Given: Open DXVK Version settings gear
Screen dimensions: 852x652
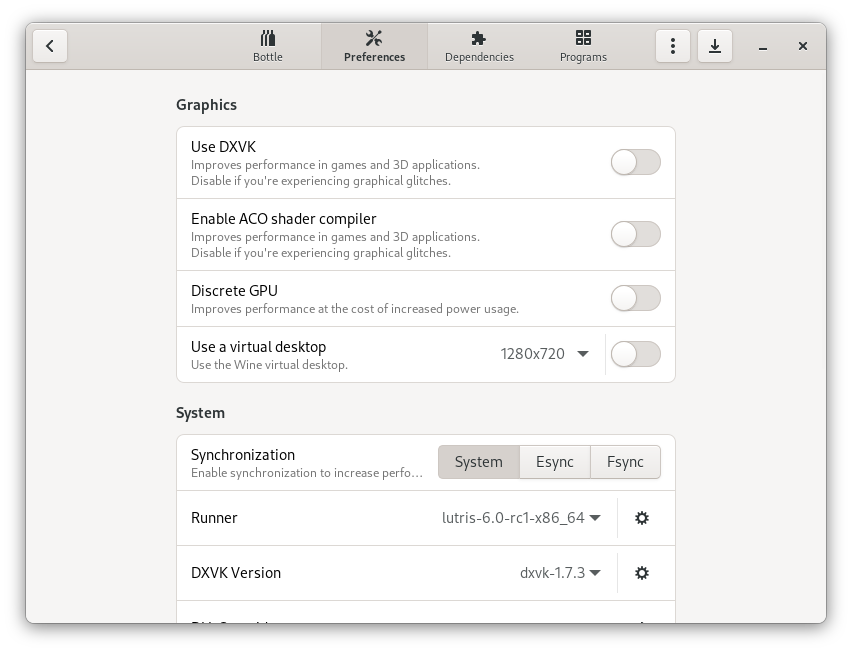Looking at the screenshot, I should [642, 573].
